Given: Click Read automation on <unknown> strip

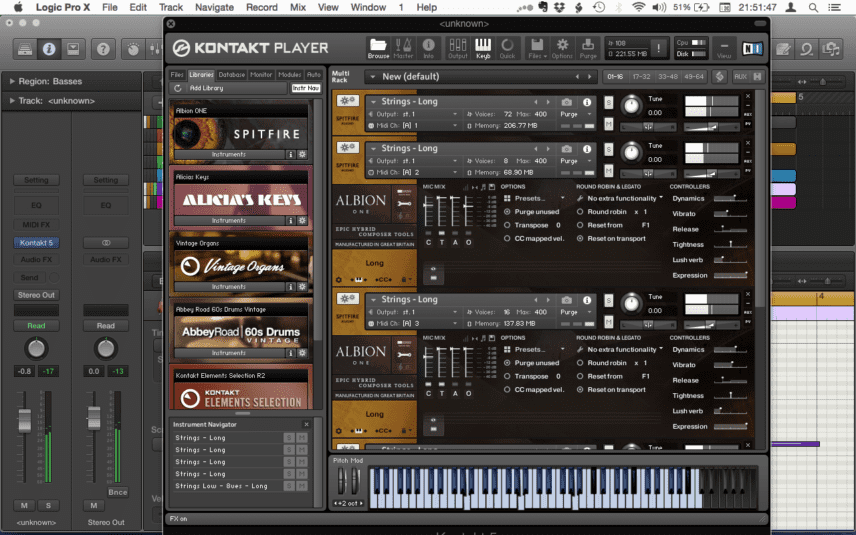Looking at the screenshot, I should point(36,325).
